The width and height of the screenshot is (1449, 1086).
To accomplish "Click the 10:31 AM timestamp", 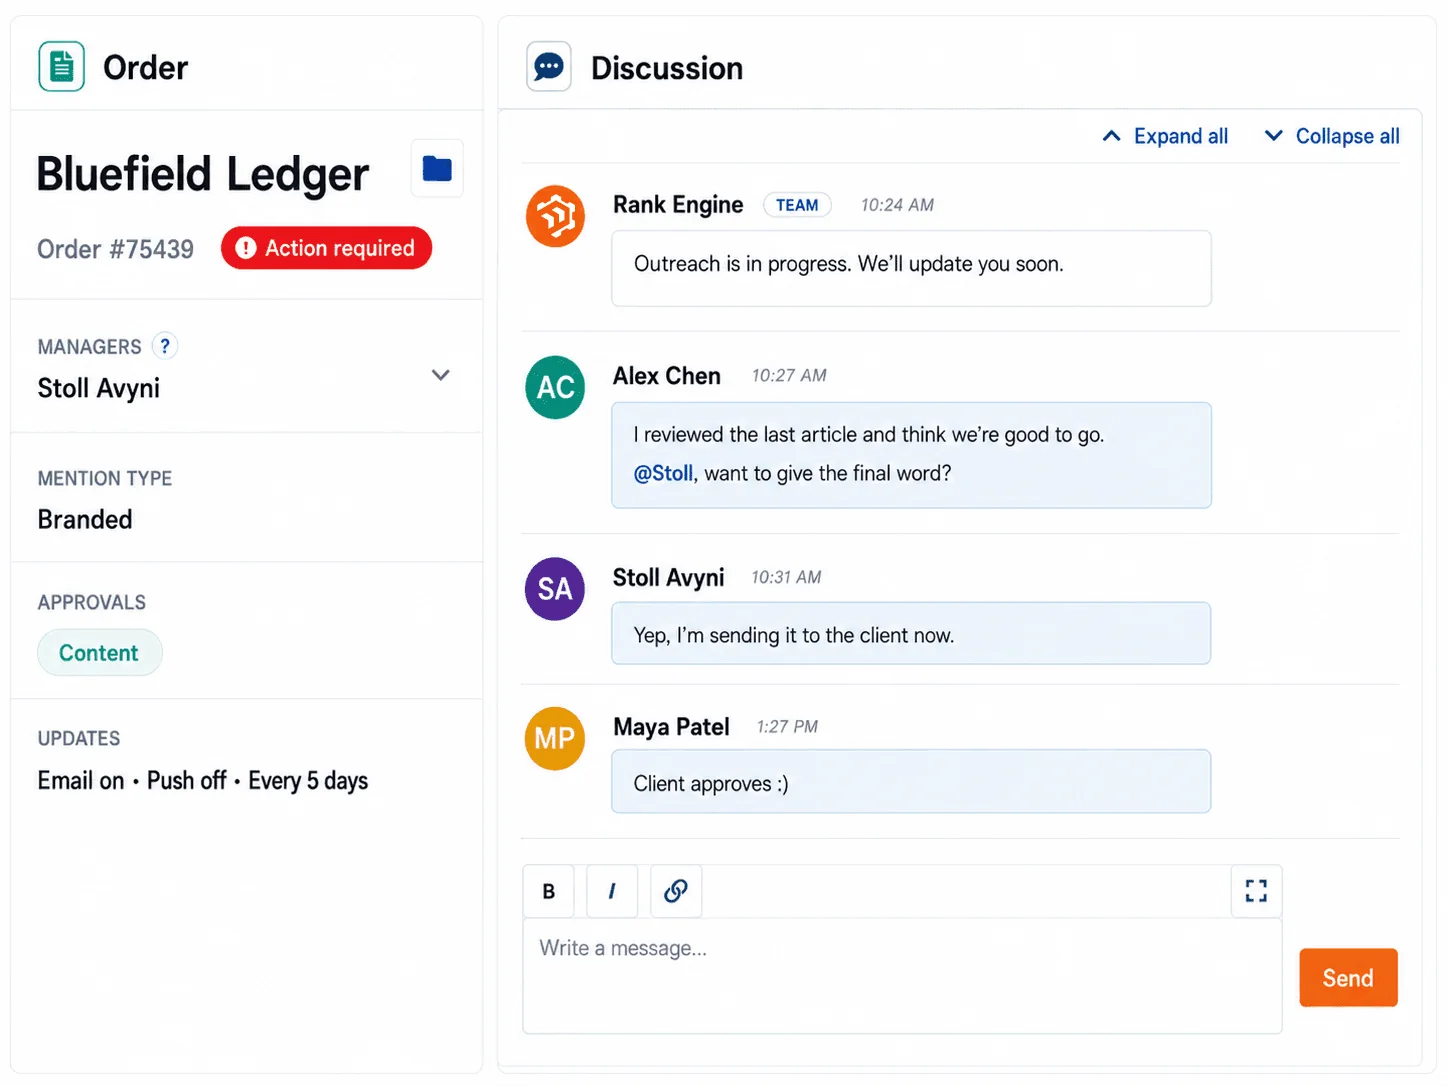I will (786, 578).
